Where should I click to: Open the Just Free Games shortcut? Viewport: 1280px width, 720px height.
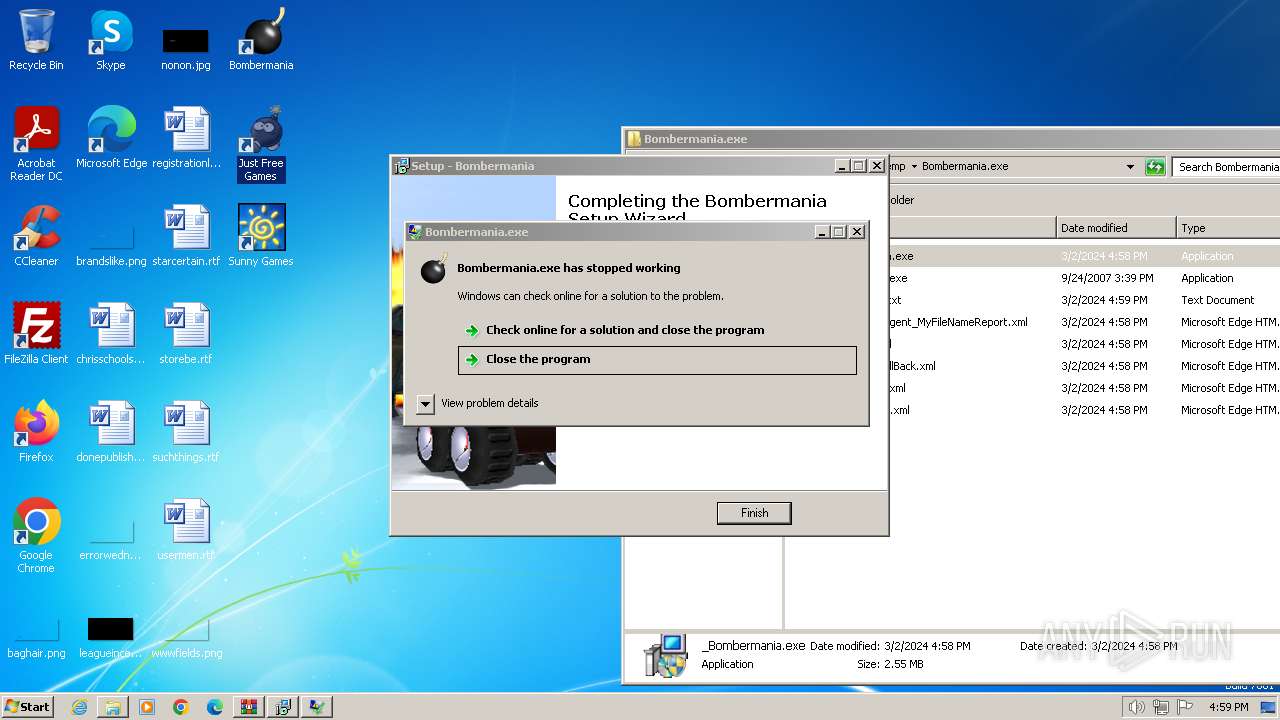pyautogui.click(x=261, y=144)
